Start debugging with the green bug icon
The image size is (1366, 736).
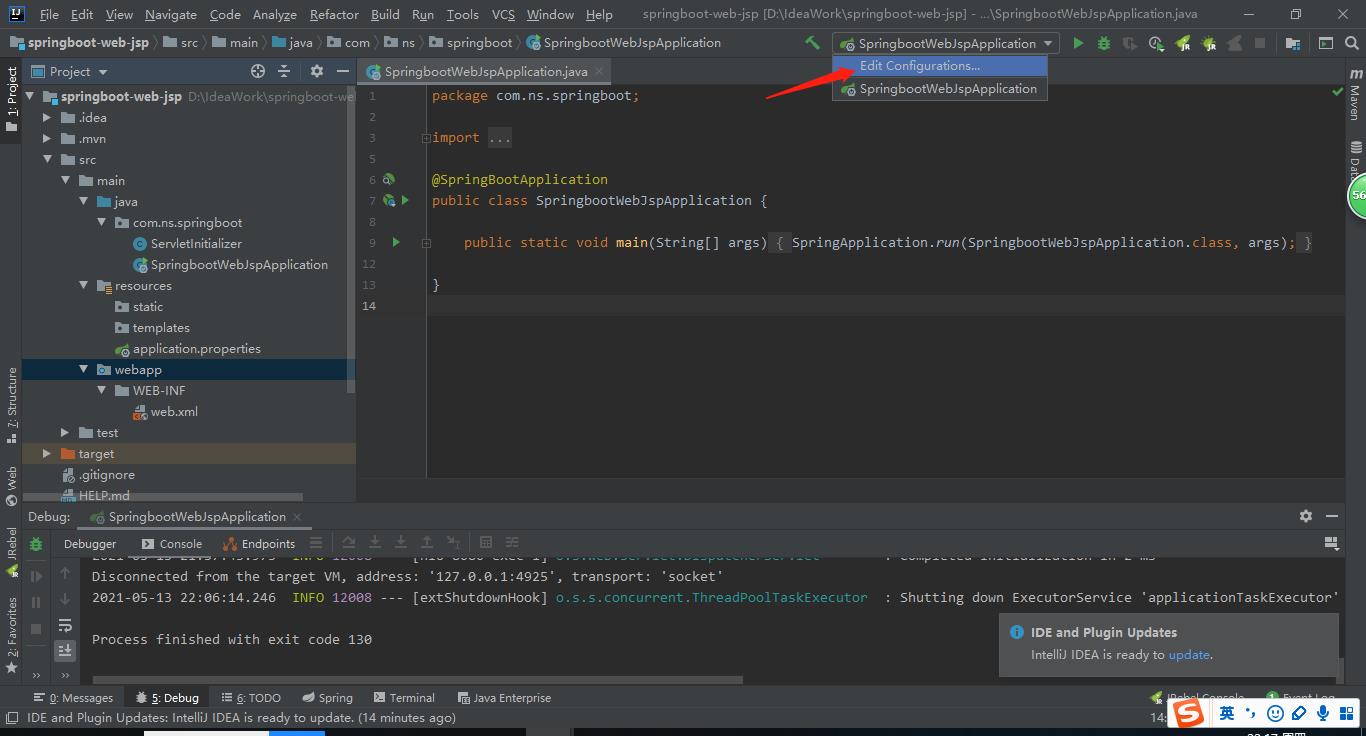tap(1104, 43)
